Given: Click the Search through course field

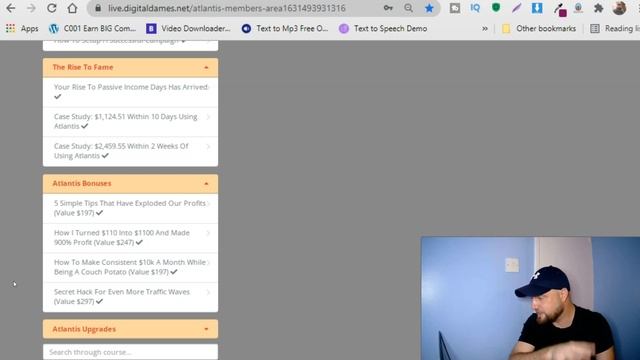Looking at the screenshot, I should [130, 352].
